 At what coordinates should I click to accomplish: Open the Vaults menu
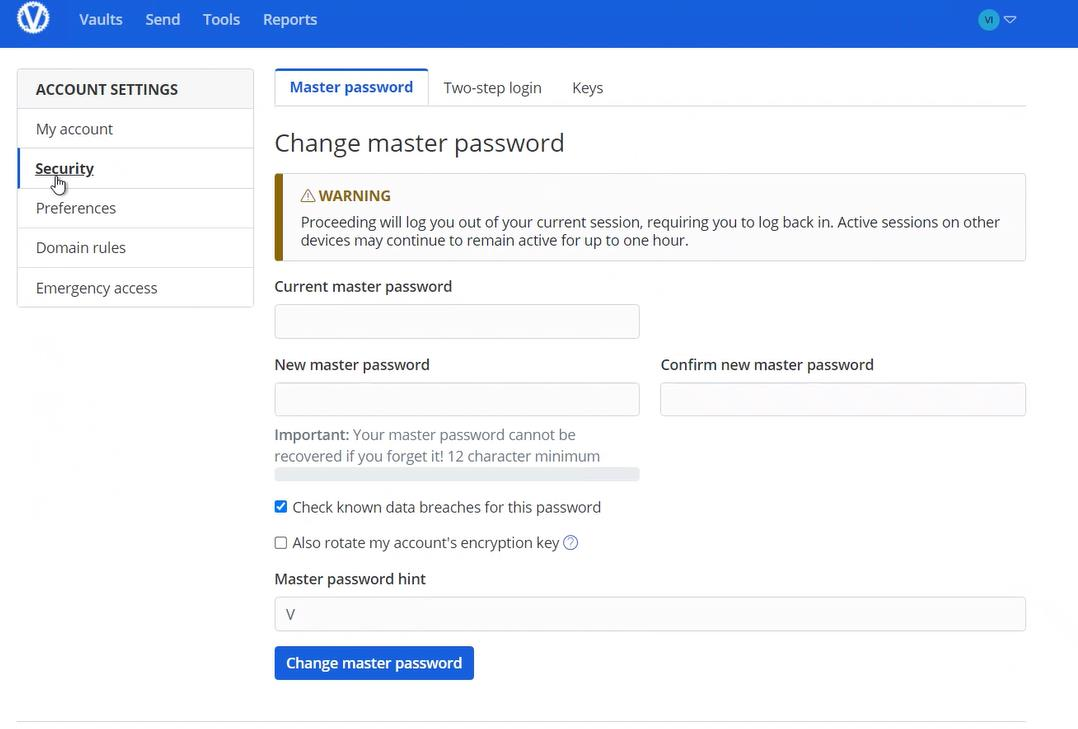pyautogui.click(x=101, y=19)
